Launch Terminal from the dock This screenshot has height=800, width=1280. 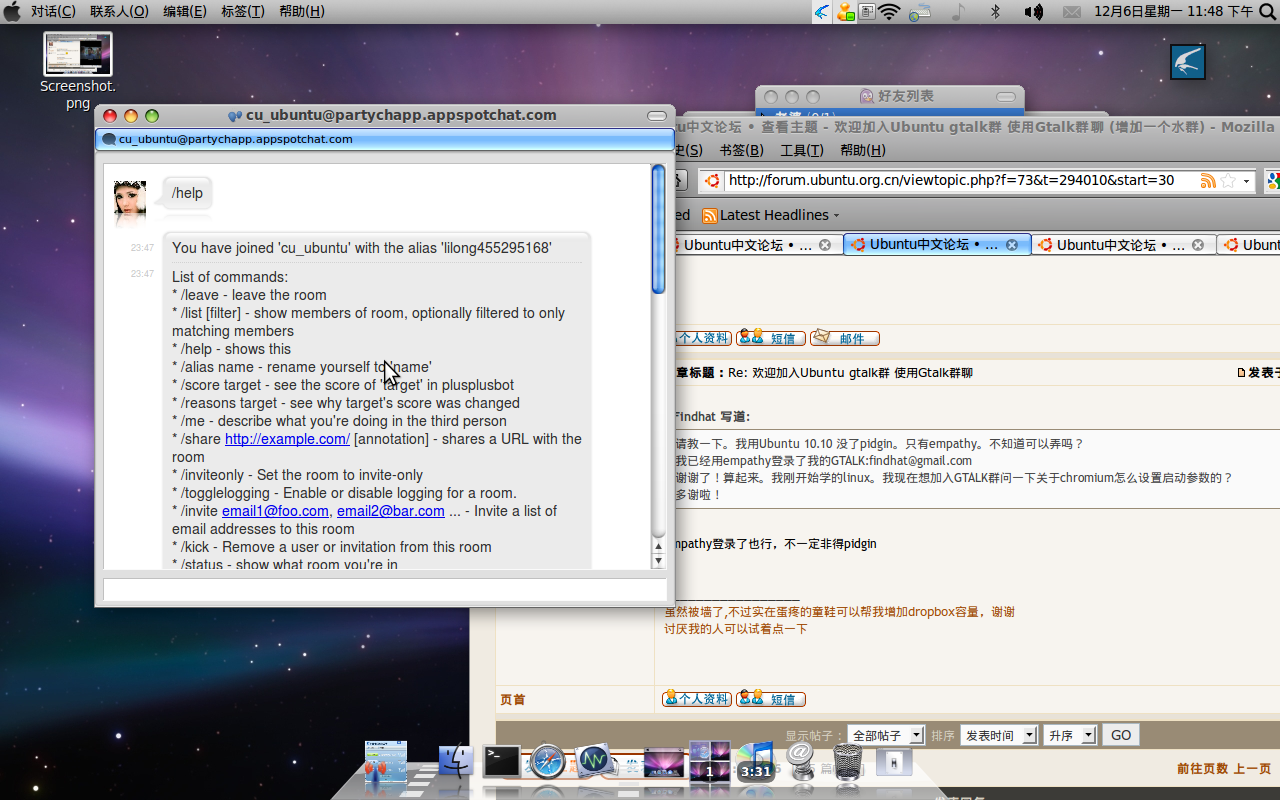(501, 762)
